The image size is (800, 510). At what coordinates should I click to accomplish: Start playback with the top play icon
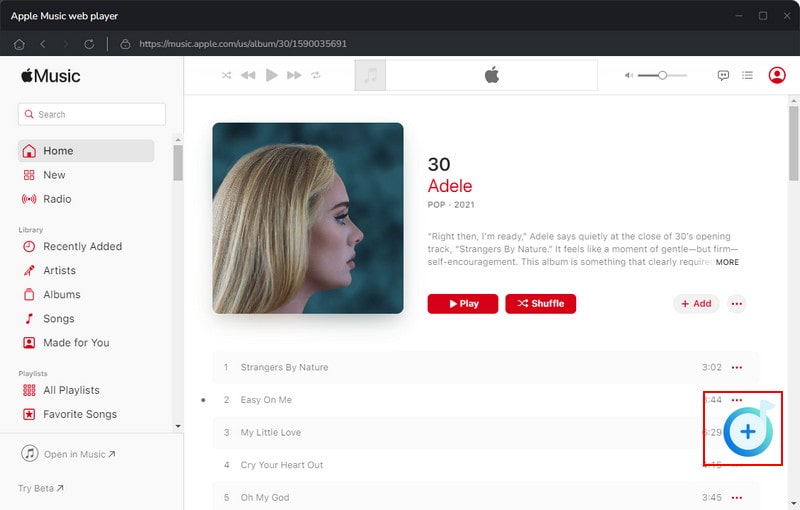(271, 75)
